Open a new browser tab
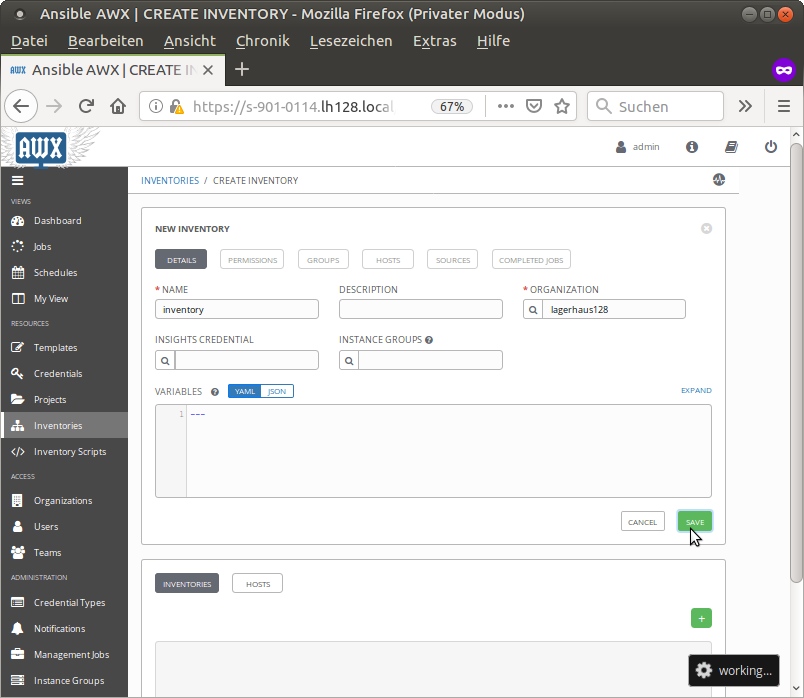 click(x=242, y=69)
